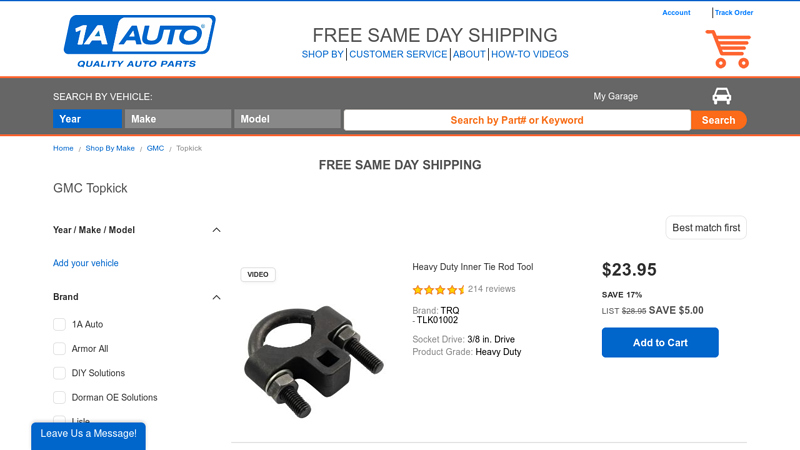The width and height of the screenshot is (800, 450).
Task: Select the Year vehicle dropdown
Action: click(x=87, y=119)
